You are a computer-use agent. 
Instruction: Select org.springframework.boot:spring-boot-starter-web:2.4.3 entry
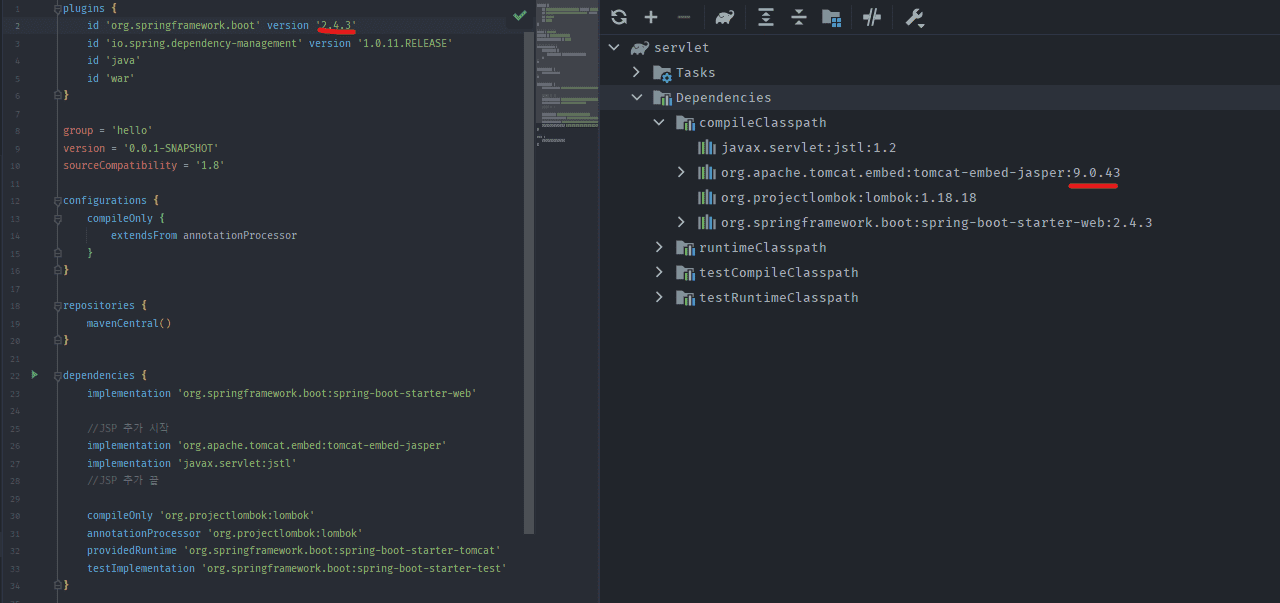coord(936,223)
